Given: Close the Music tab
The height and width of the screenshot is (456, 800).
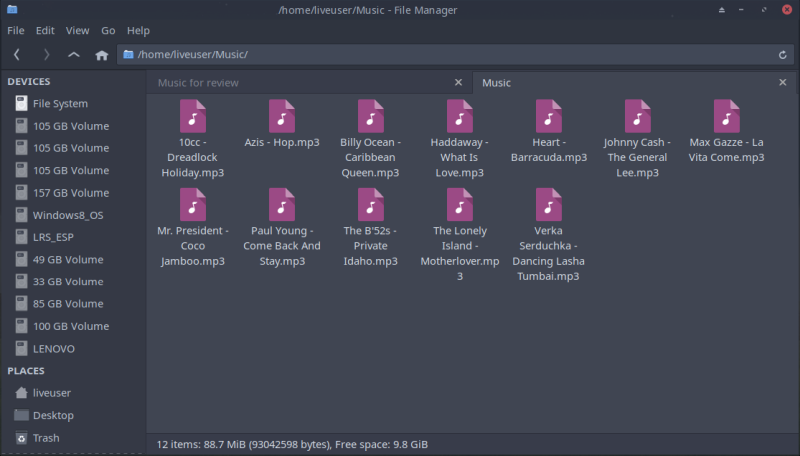Looking at the screenshot, I should click(783, 82).
